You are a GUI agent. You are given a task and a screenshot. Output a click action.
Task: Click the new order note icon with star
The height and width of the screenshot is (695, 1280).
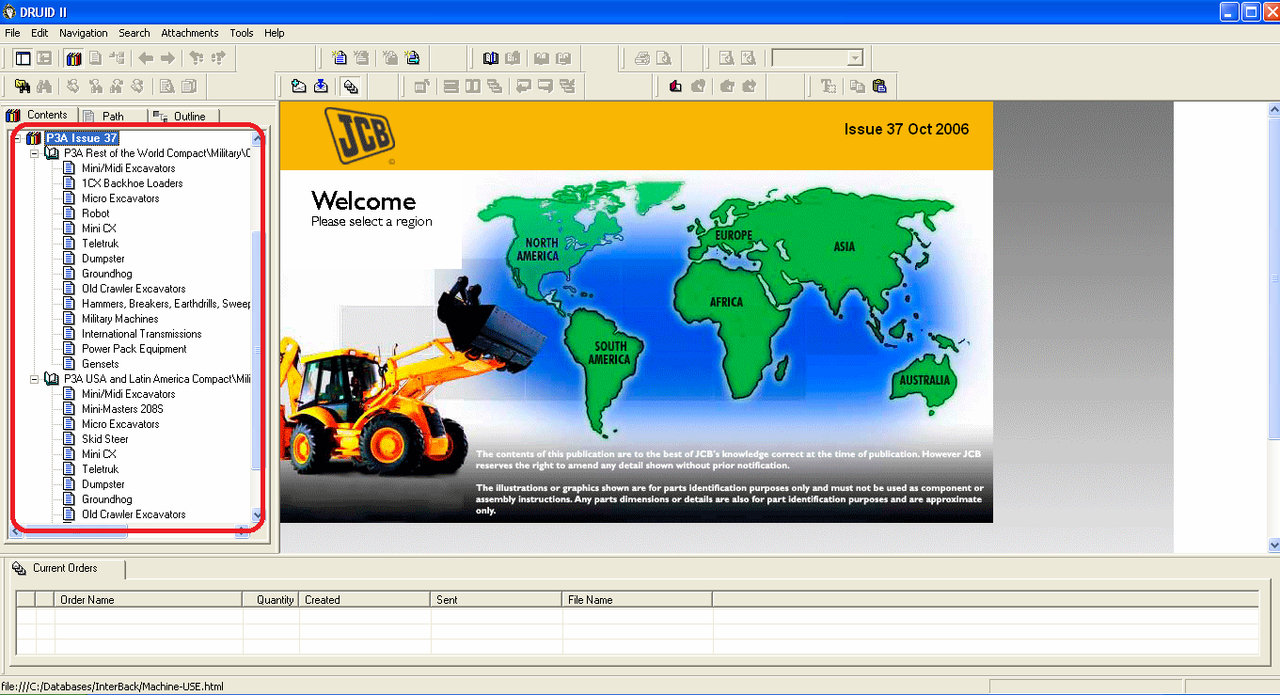tap(339, 58)
